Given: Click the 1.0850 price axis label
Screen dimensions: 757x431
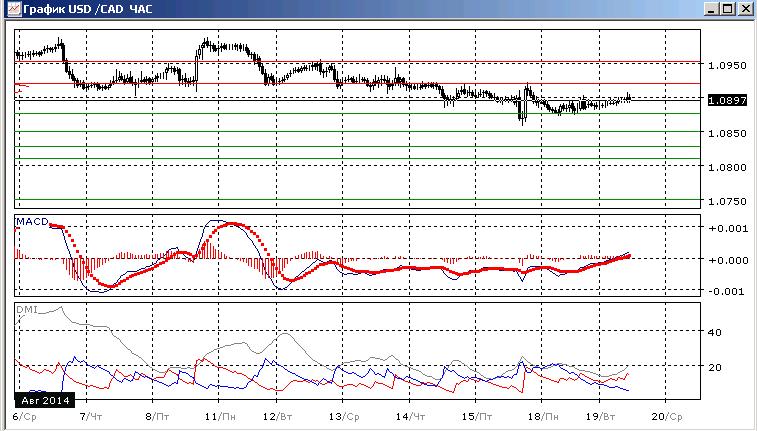Looking at the screenshot, I should click(727, 133).
